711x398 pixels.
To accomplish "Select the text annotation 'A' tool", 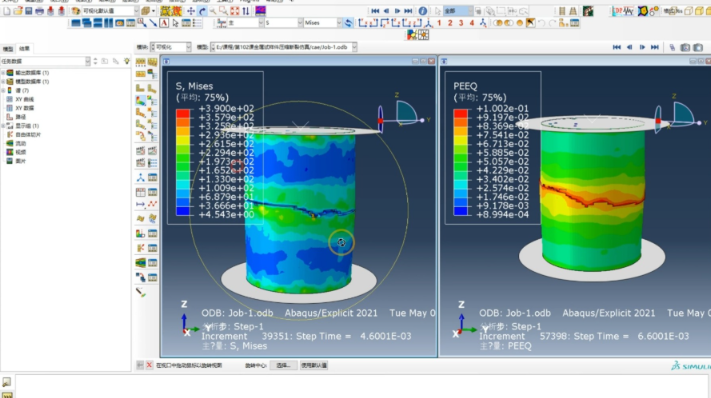I will (164, 23).
